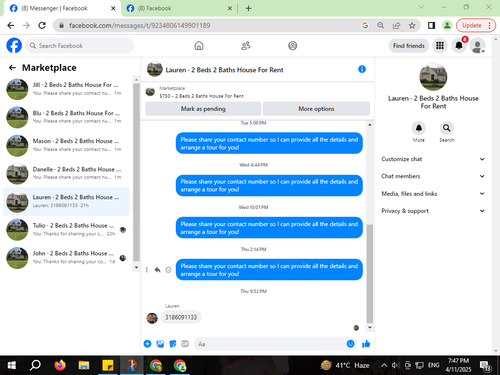Choose a GIF in composer
Image resolution: width=500 pixels, height=375 pixels.
coord(185,344)
